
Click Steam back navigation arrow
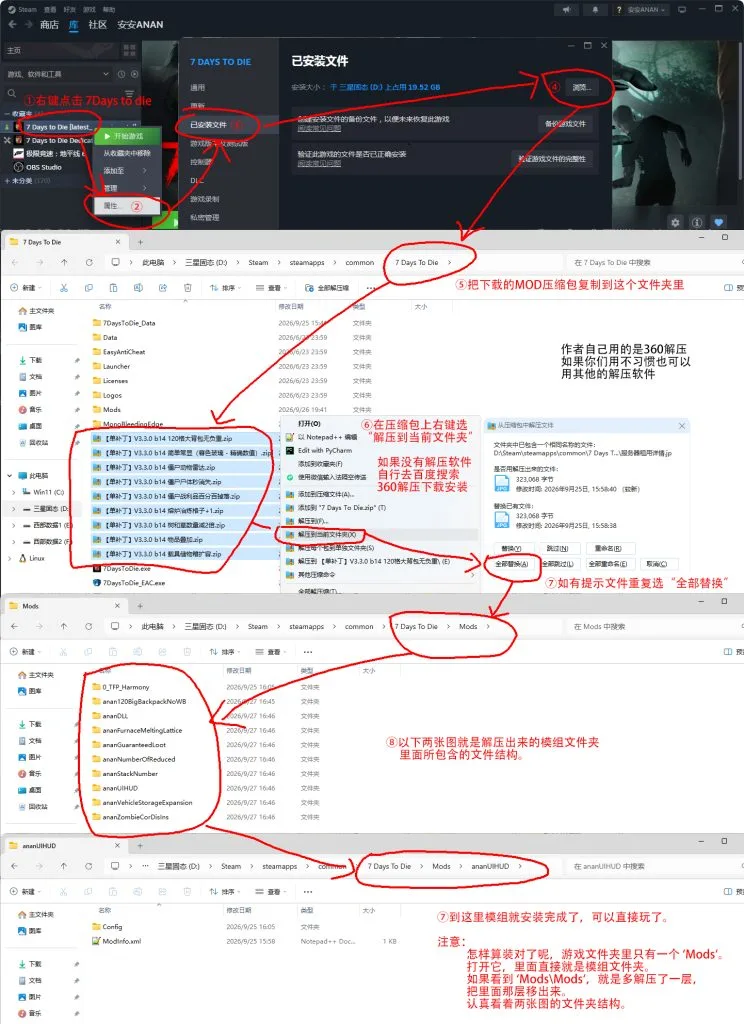[12, 25]
